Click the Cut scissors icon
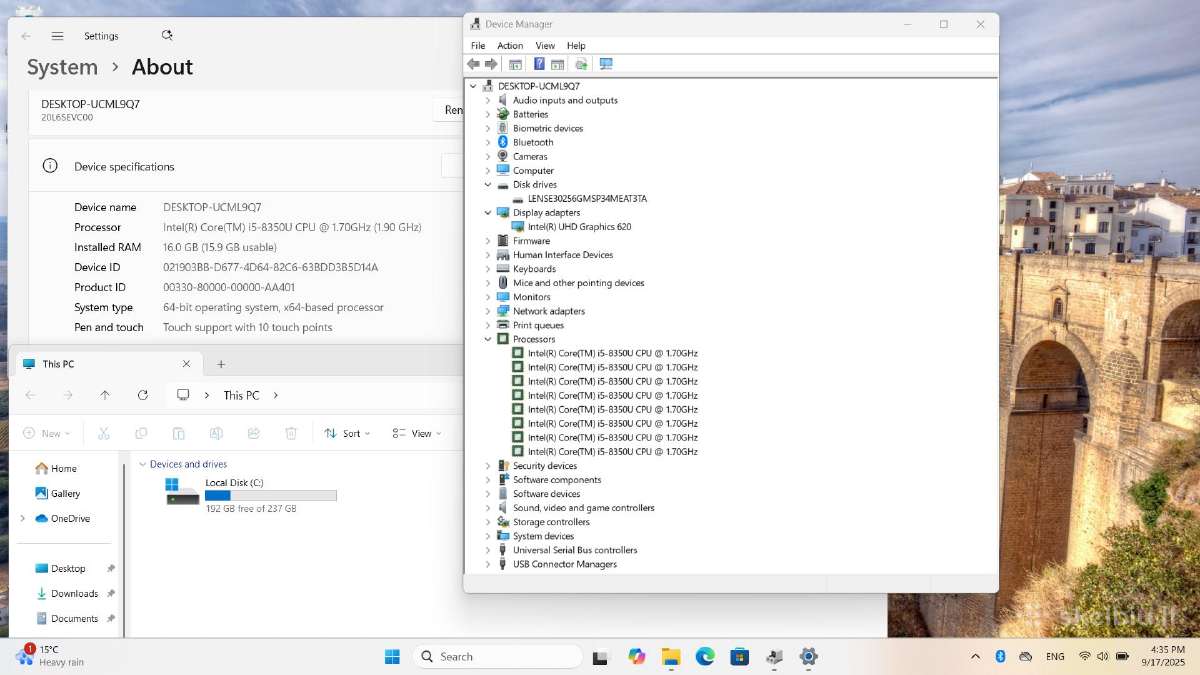Image resolution: width=1200 pixels, height=675 pixels. 103,433
